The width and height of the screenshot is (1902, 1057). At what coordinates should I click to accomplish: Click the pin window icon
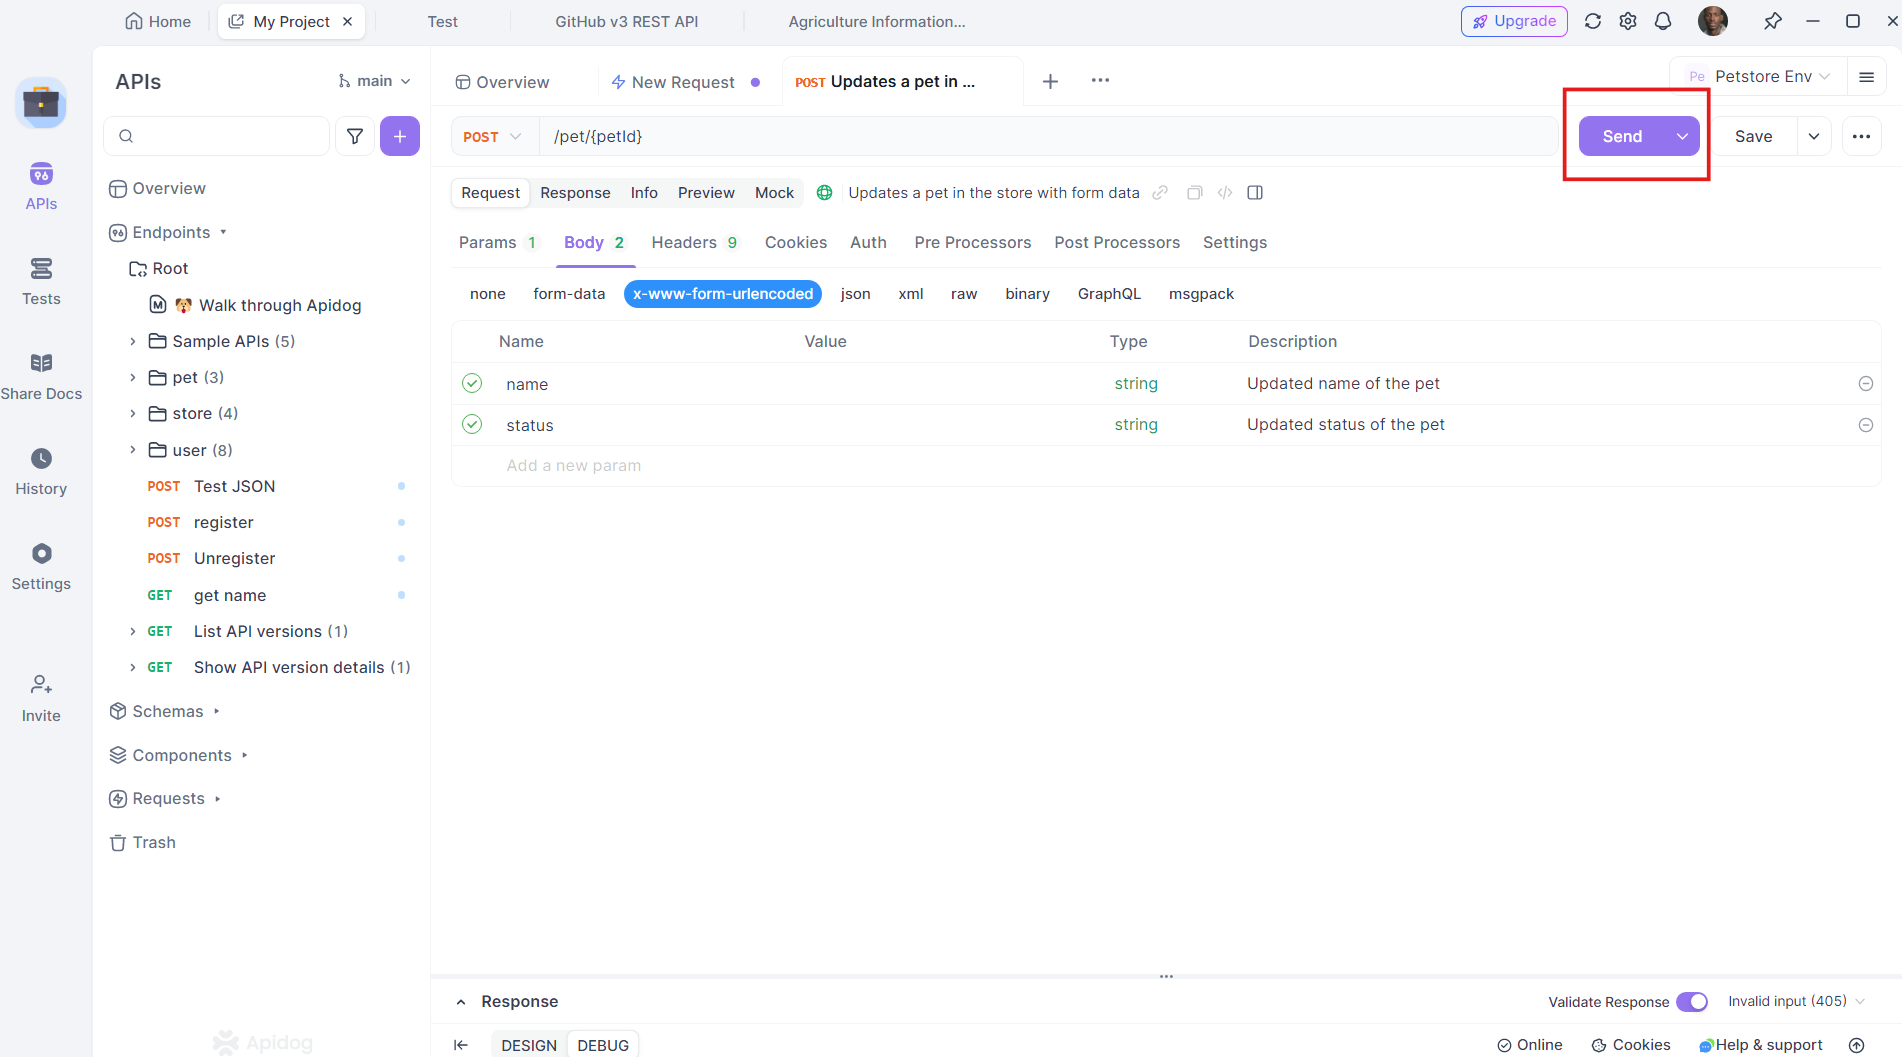click(x=1772, y=21)
